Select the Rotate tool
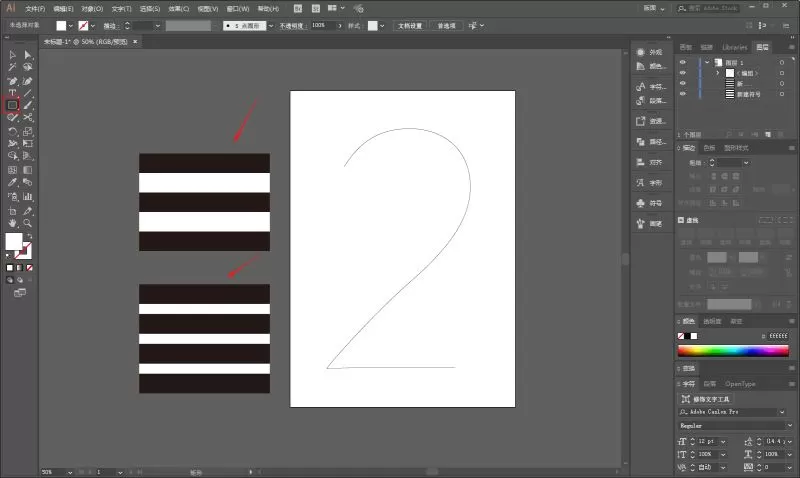Image resolution: width=800 pixels, height=478 pixels. click(x=13, y=132)
